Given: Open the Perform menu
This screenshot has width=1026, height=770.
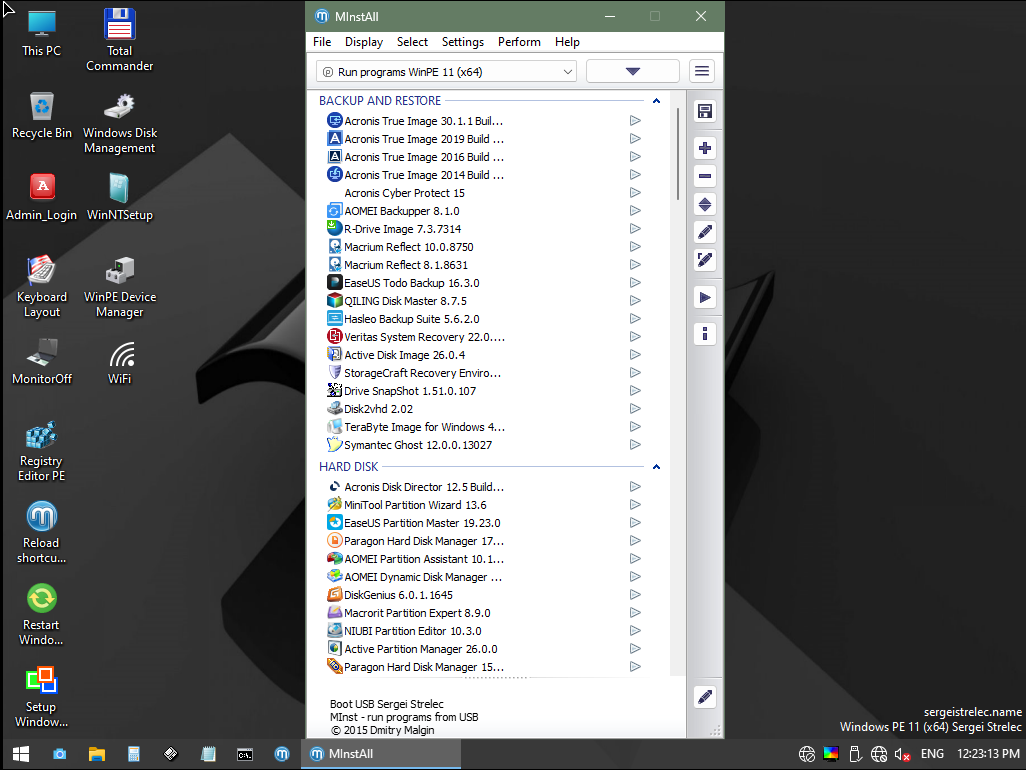Looking at the screenshot, I should [x=519, y=42].
